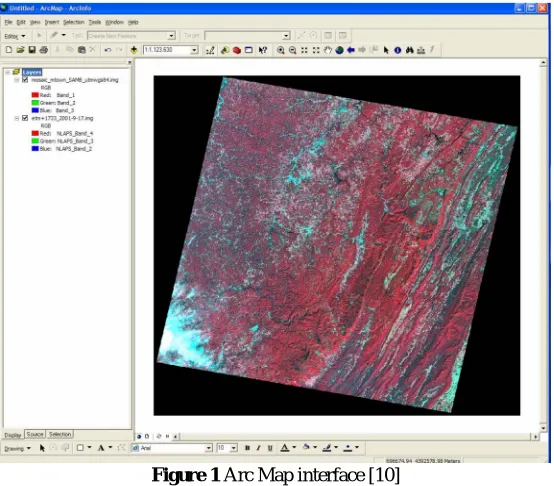Refresh the map view
Image resolution: width=554 pixels, height=486 pixels.
(x=159, y=437)
